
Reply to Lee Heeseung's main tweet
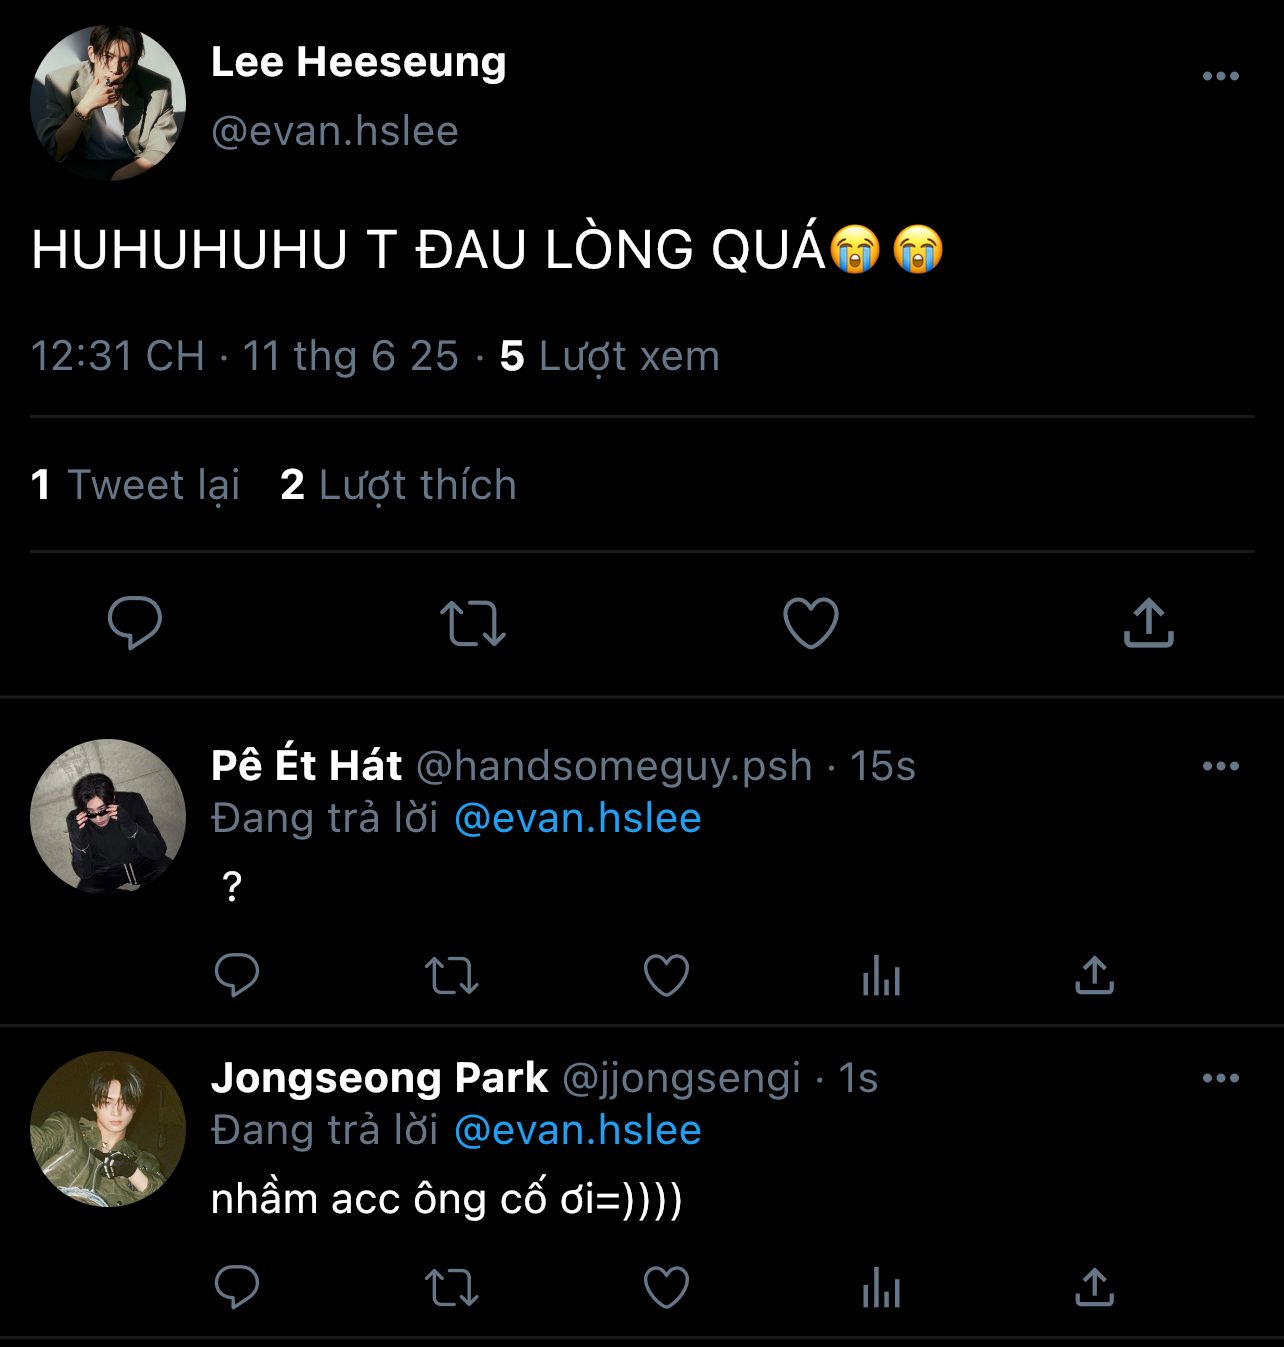click(135, 622)
